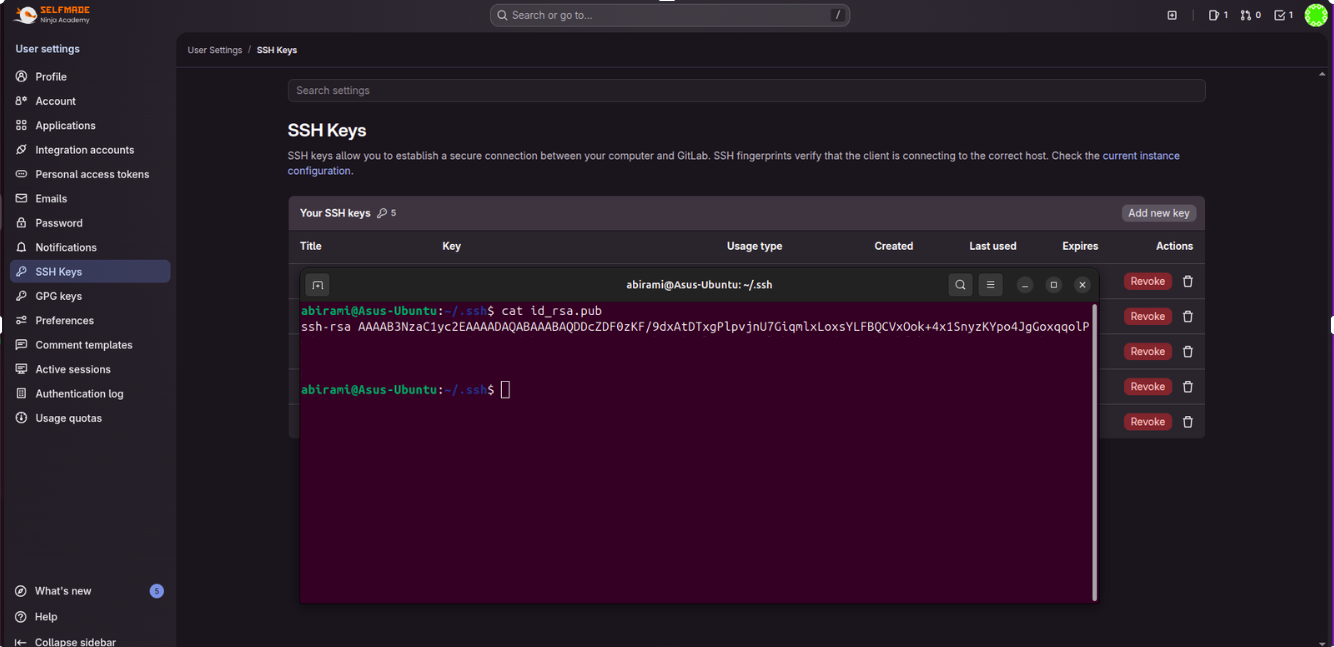Image resolution: width=1334 pixels, height=647 pixels.
Task: Click the create new plus icon
Action: pos(1172,15)
